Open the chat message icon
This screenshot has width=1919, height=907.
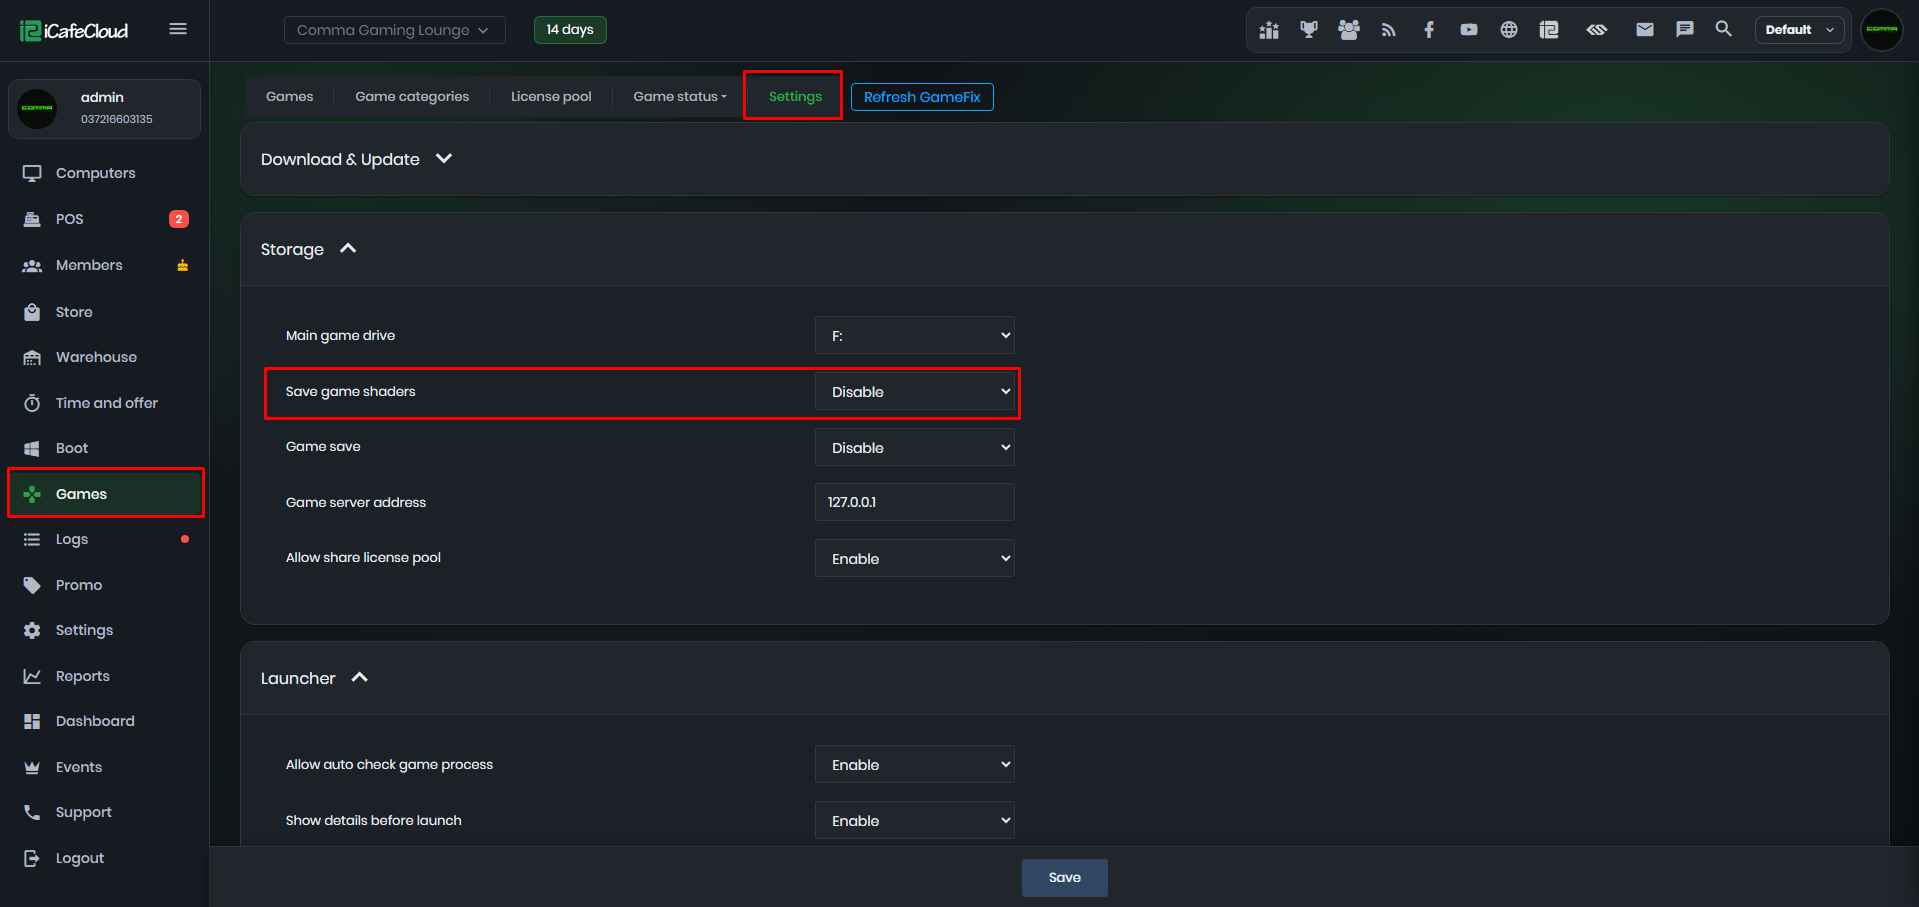(1685, 30)
